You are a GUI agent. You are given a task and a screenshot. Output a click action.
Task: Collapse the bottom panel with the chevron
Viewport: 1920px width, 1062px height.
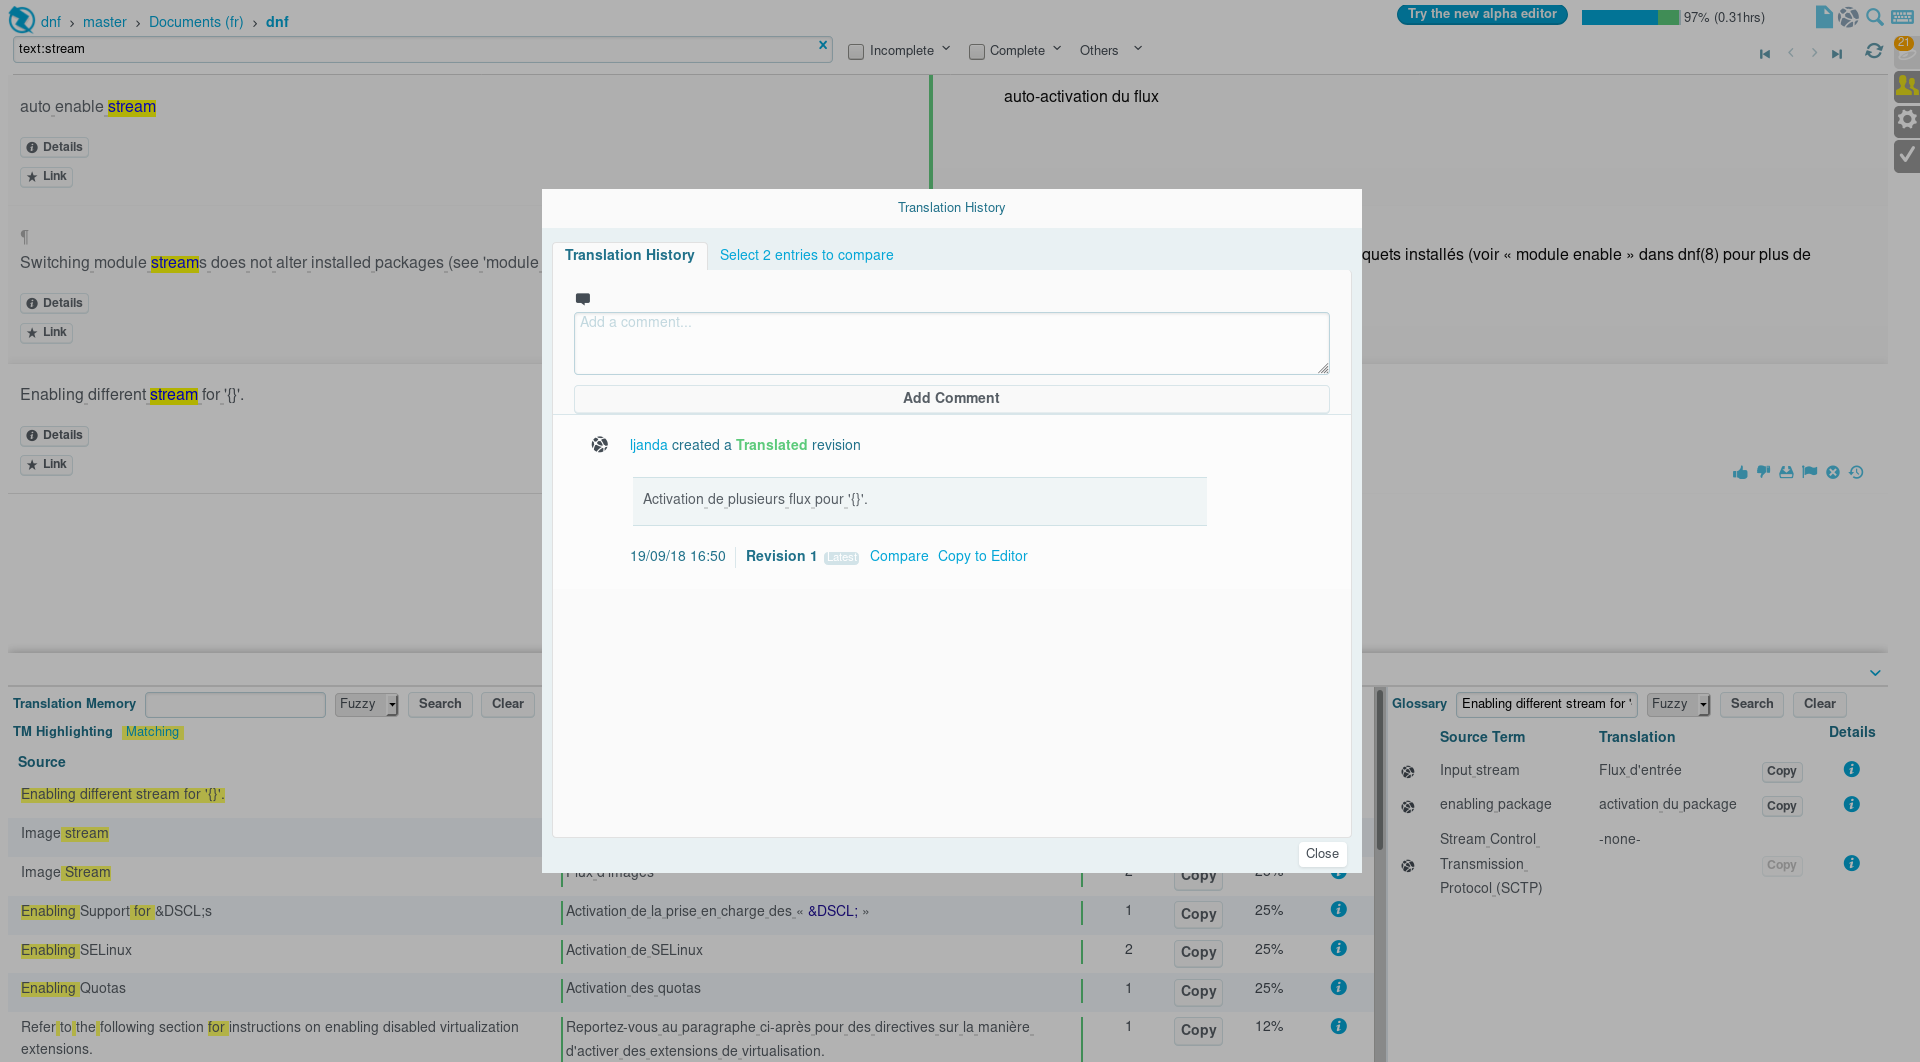click(1875, 673)
